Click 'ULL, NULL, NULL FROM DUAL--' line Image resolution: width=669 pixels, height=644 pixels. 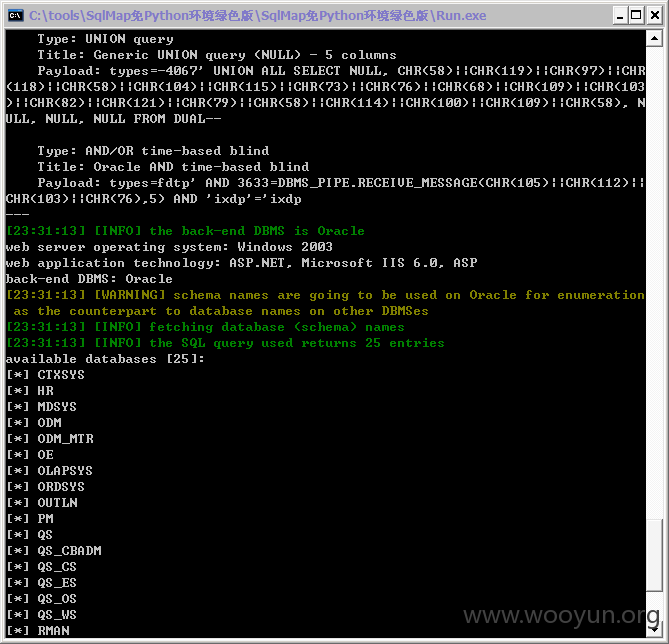pyautogui.click(x=113, y=119)
